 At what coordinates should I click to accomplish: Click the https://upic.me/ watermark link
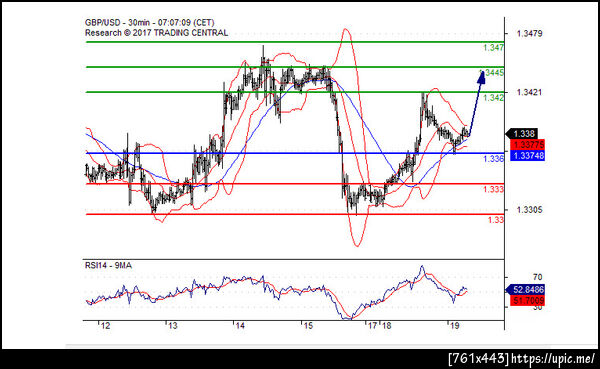click(553, 359)
